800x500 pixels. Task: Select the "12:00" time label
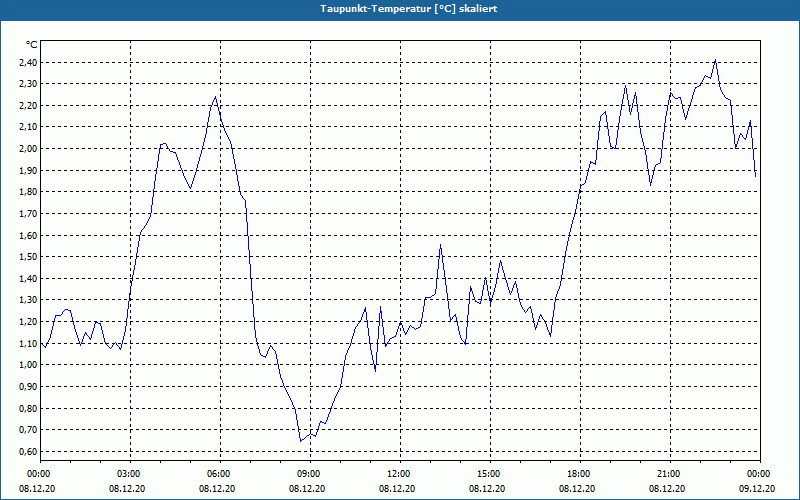[400, 474]
